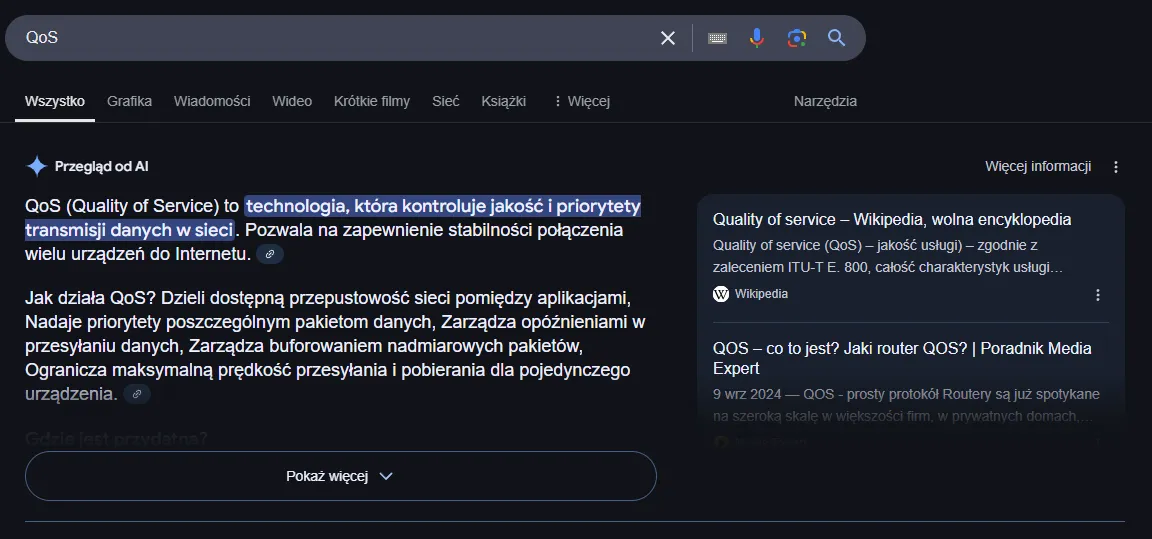Open three-dot menu on Wikipedia source

coord(1098,294)
